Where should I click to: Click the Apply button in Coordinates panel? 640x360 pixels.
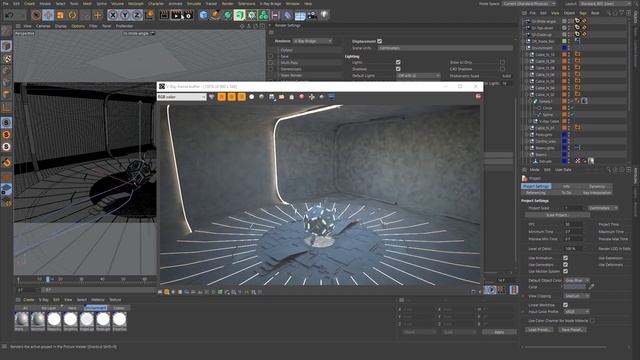pyautogui.click(x=499, y=332)
